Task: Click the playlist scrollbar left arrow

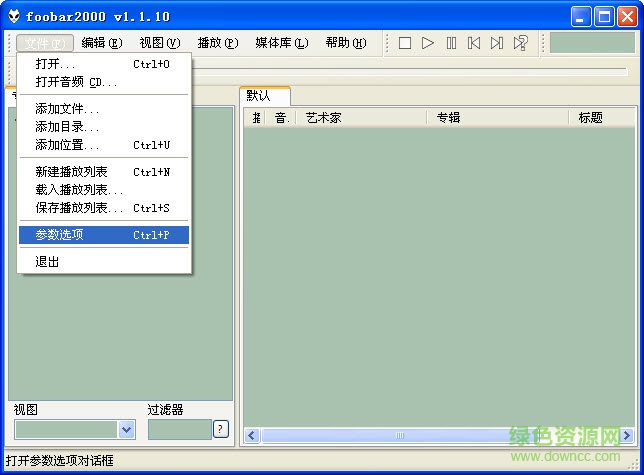Action: click(252, 436)
